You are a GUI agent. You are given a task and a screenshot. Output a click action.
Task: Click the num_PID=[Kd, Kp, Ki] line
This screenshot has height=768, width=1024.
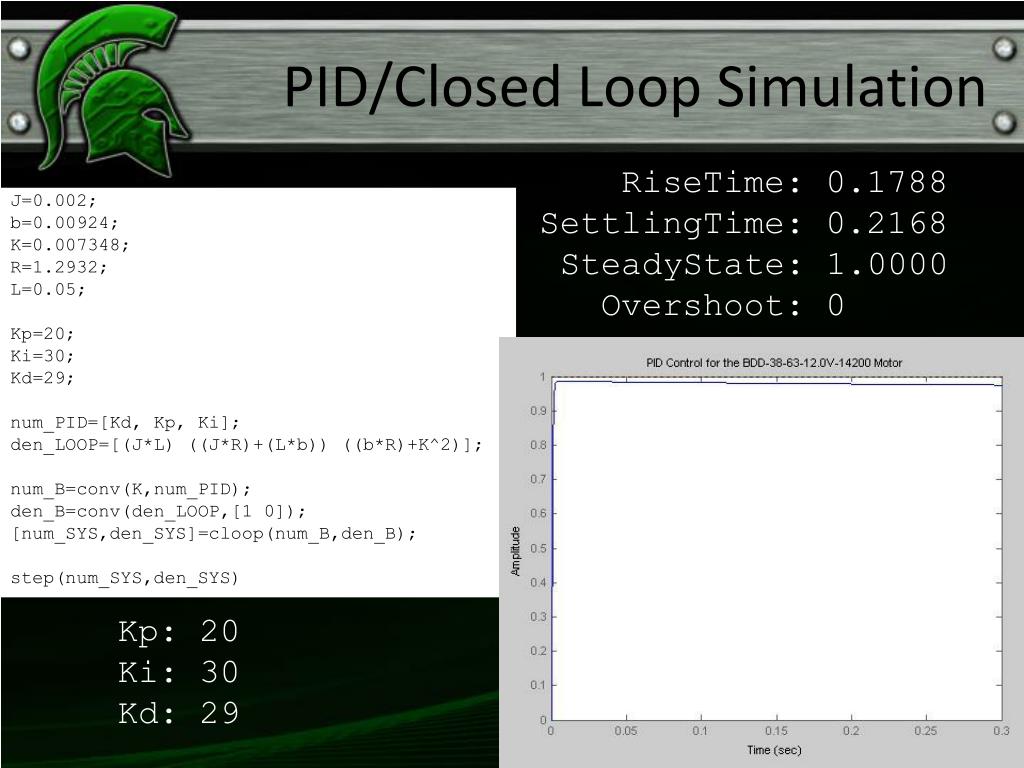point(125,423)
